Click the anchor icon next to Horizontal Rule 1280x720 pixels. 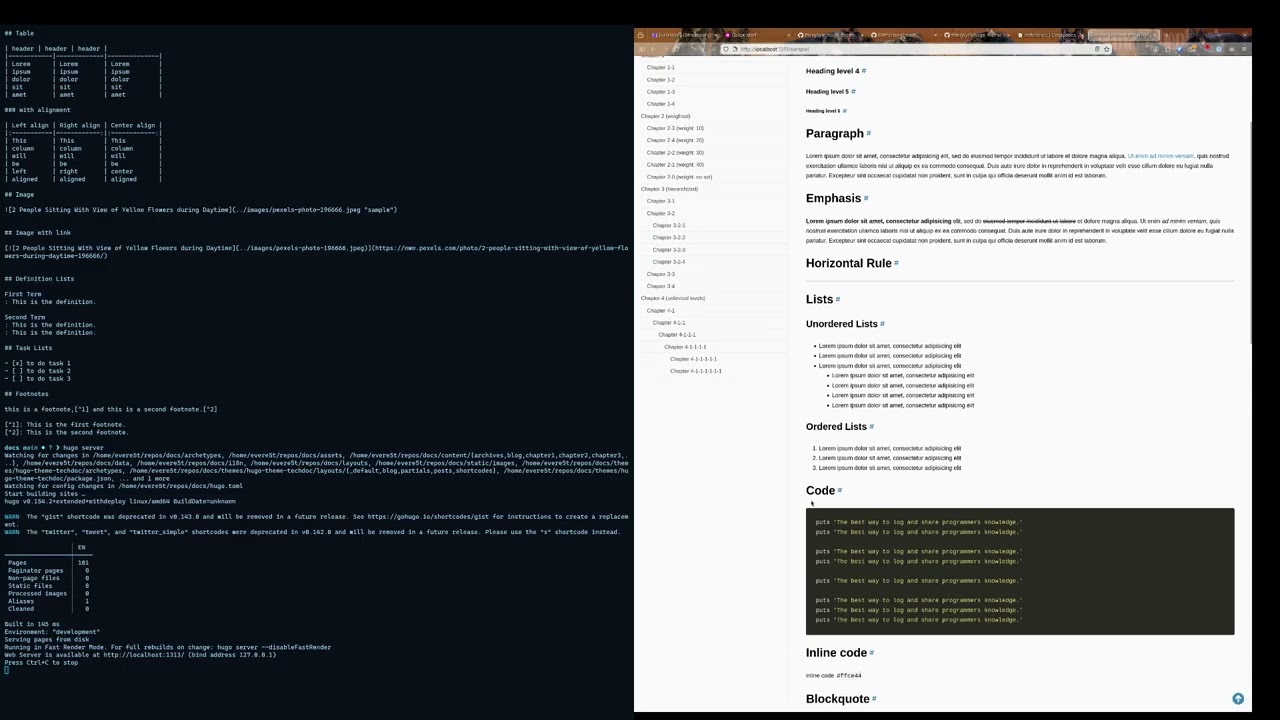click(896, 263)
